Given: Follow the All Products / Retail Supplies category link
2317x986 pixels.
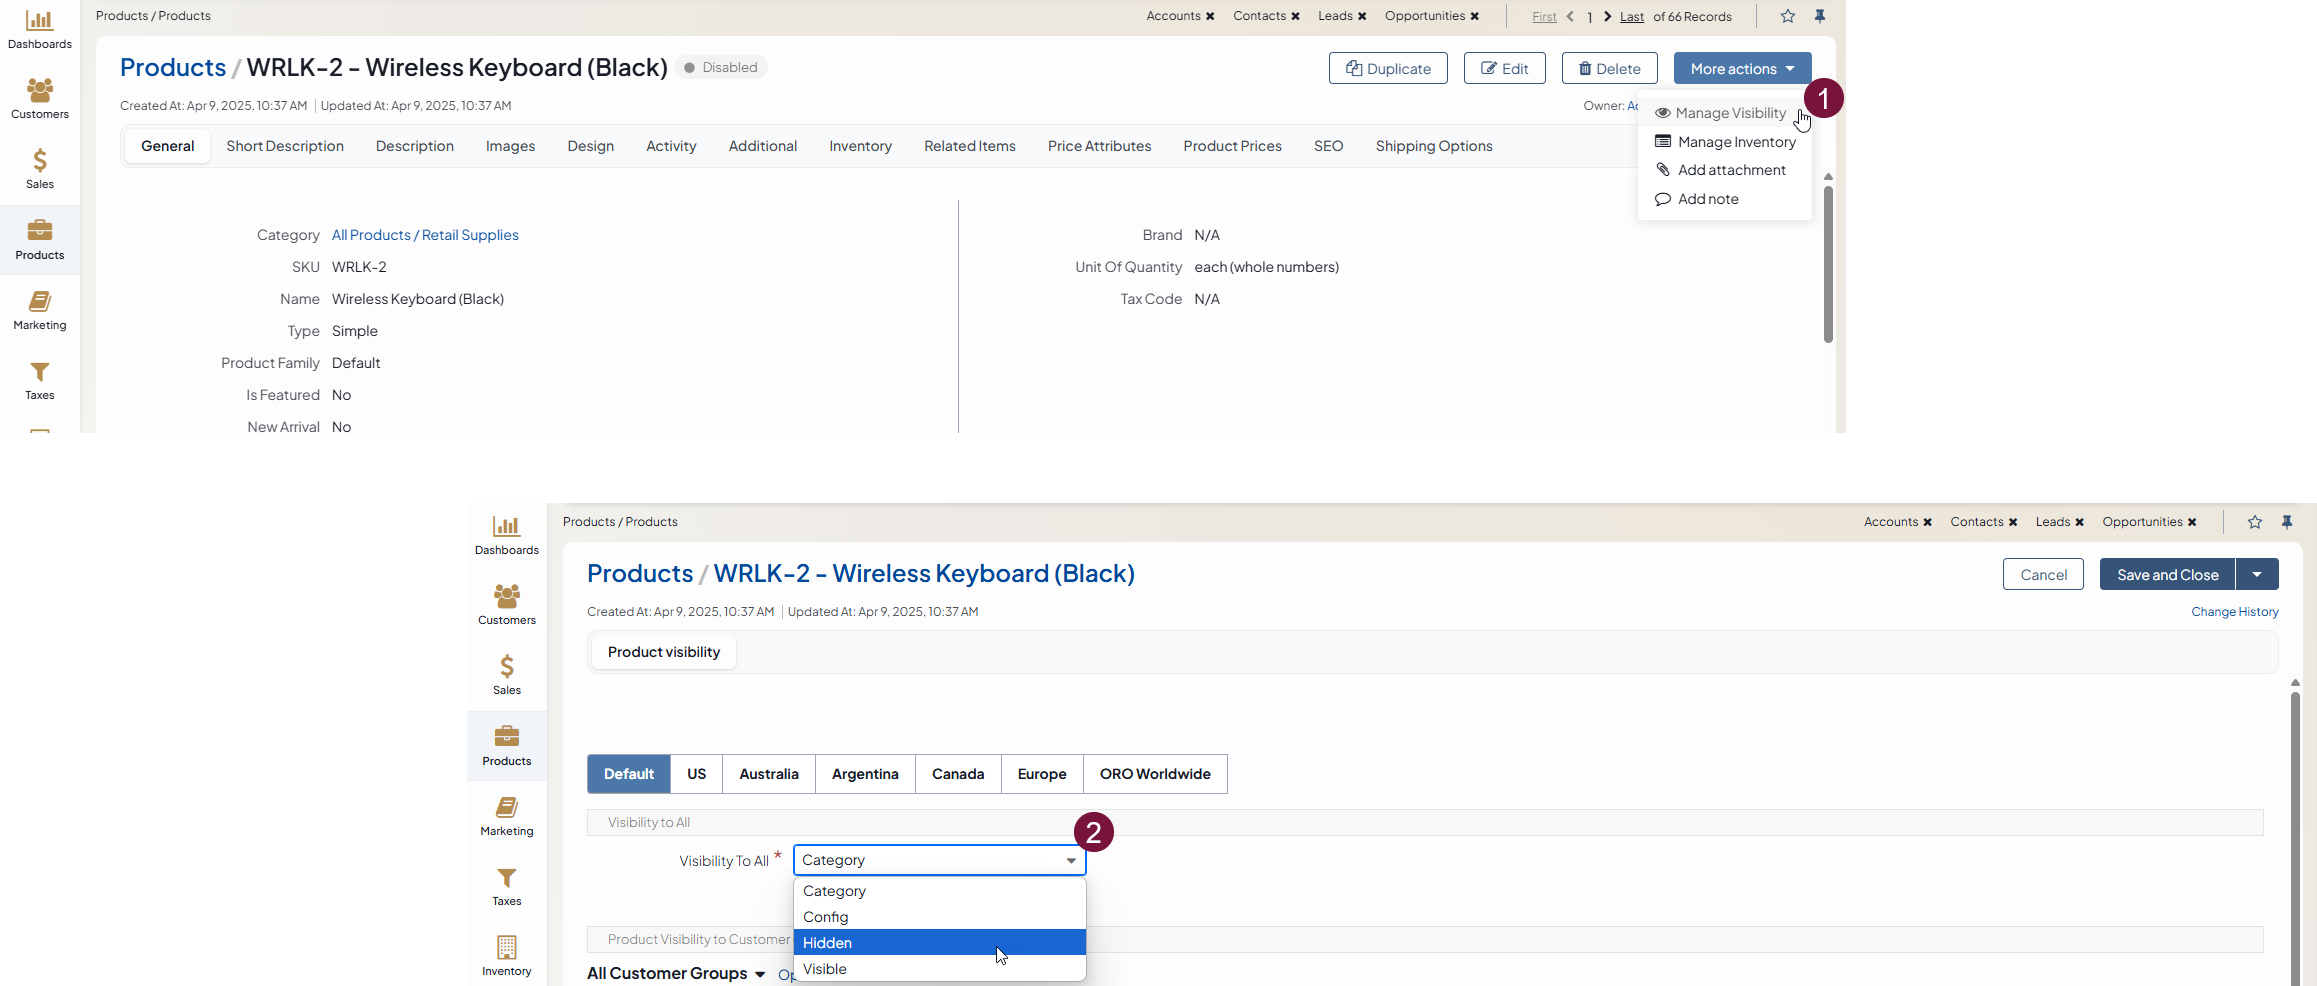Looking at the screenshot, I should point(425,235).
